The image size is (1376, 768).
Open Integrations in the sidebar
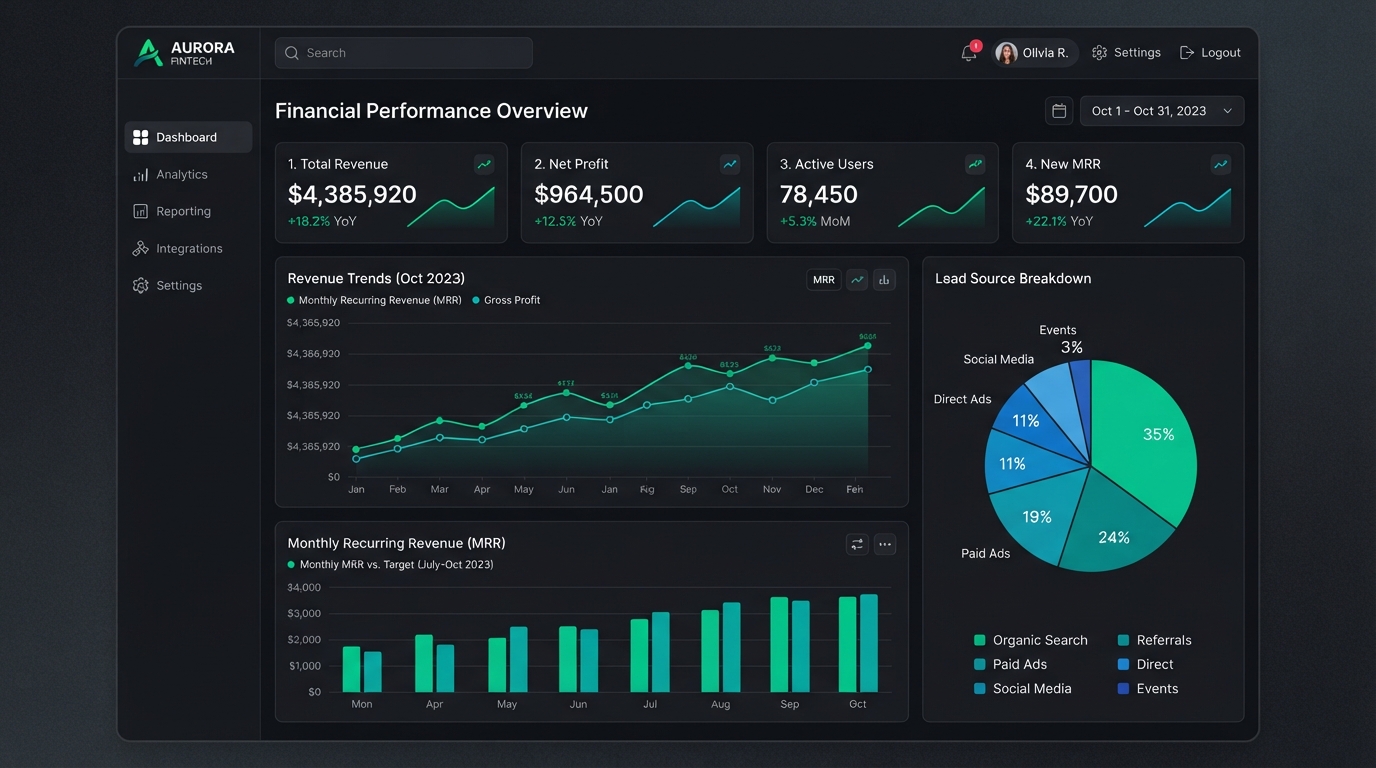[188, 248]
